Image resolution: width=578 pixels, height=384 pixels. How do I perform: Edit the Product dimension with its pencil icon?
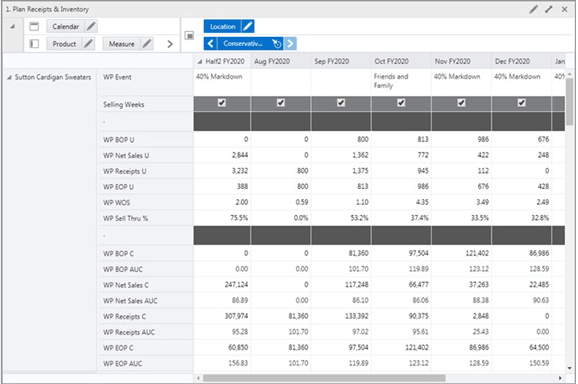(88, 44)
